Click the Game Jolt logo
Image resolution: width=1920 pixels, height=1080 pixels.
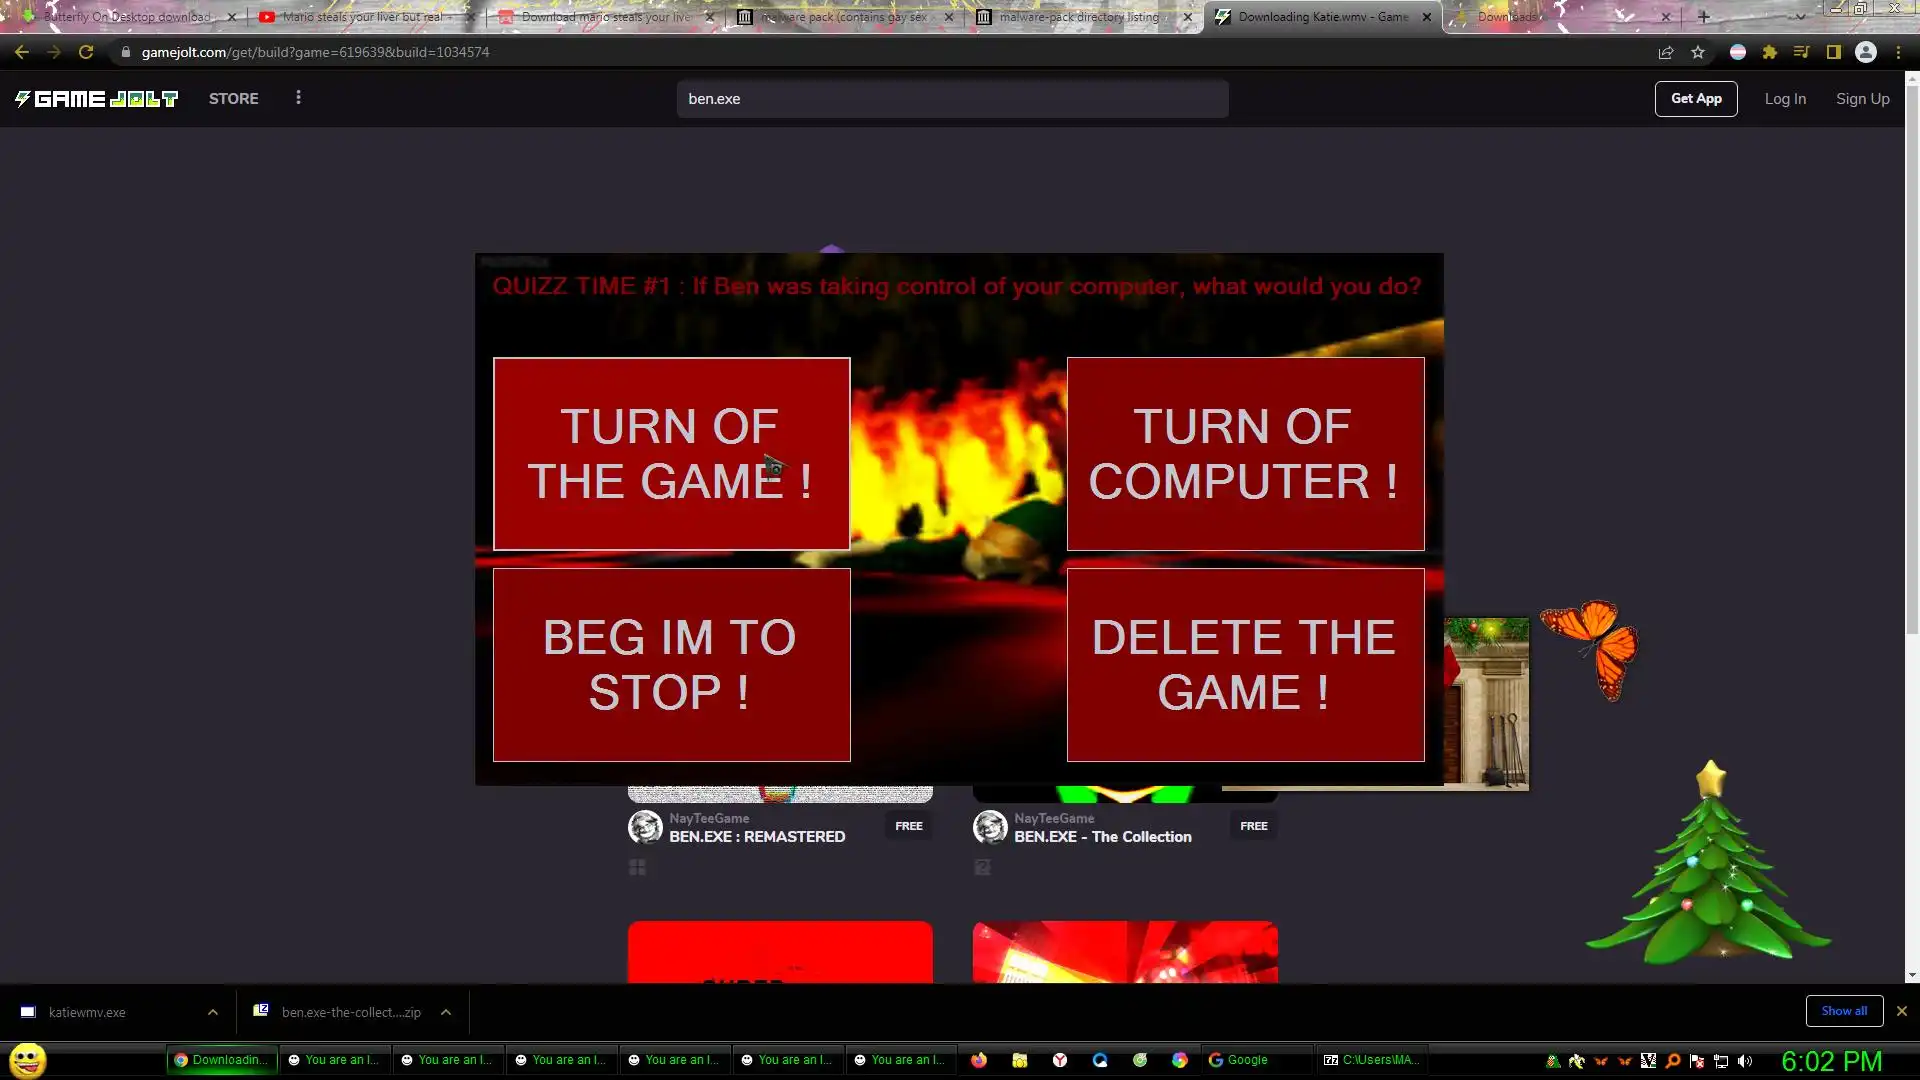[96, 98]
